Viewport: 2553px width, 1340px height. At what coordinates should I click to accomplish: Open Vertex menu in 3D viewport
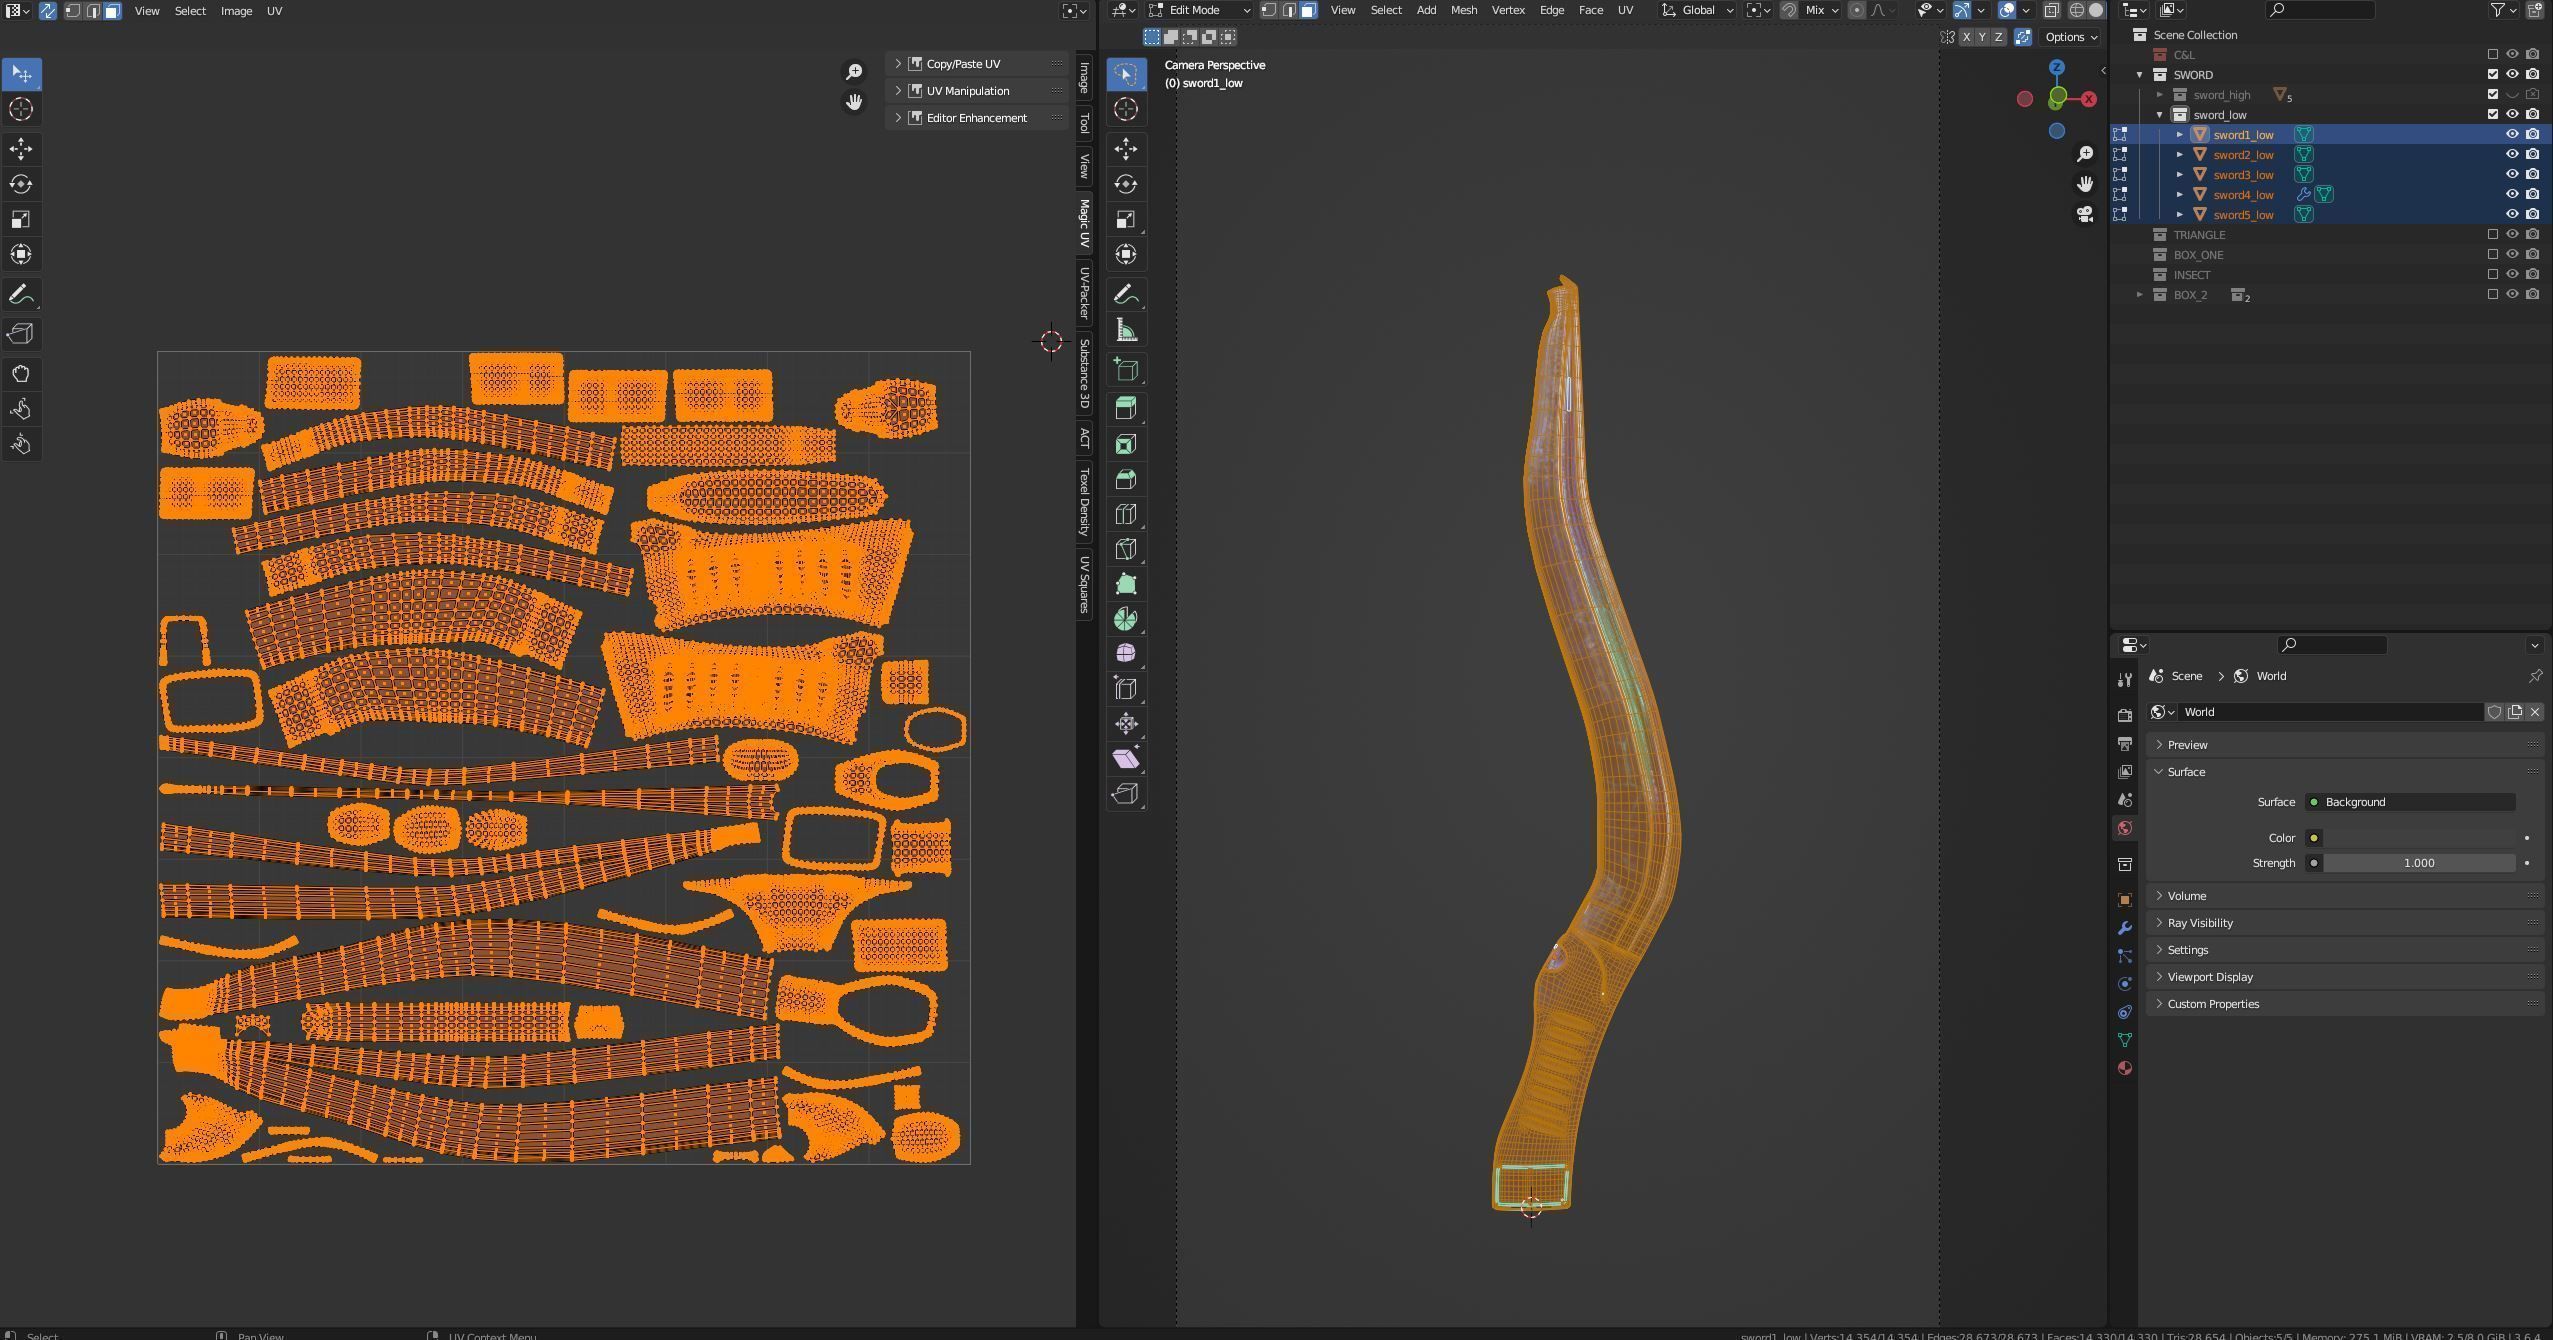[1508, 10]
